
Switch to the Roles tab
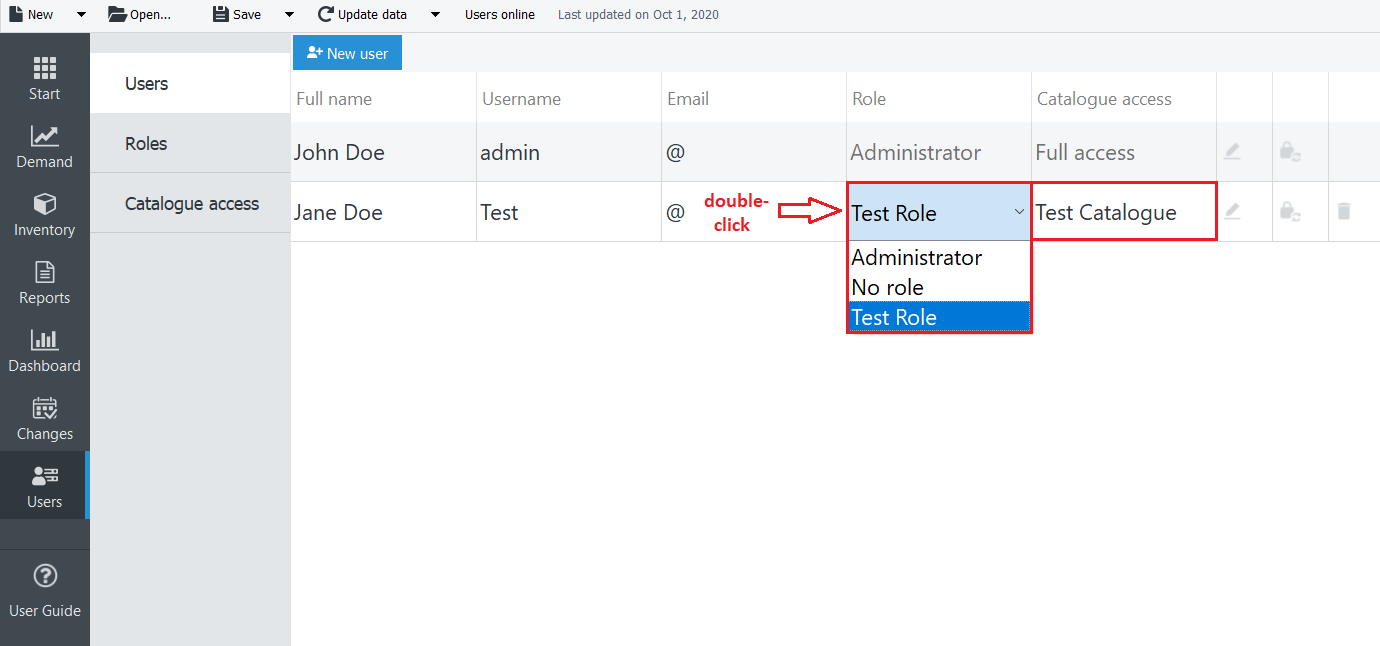tap(146, 144)
